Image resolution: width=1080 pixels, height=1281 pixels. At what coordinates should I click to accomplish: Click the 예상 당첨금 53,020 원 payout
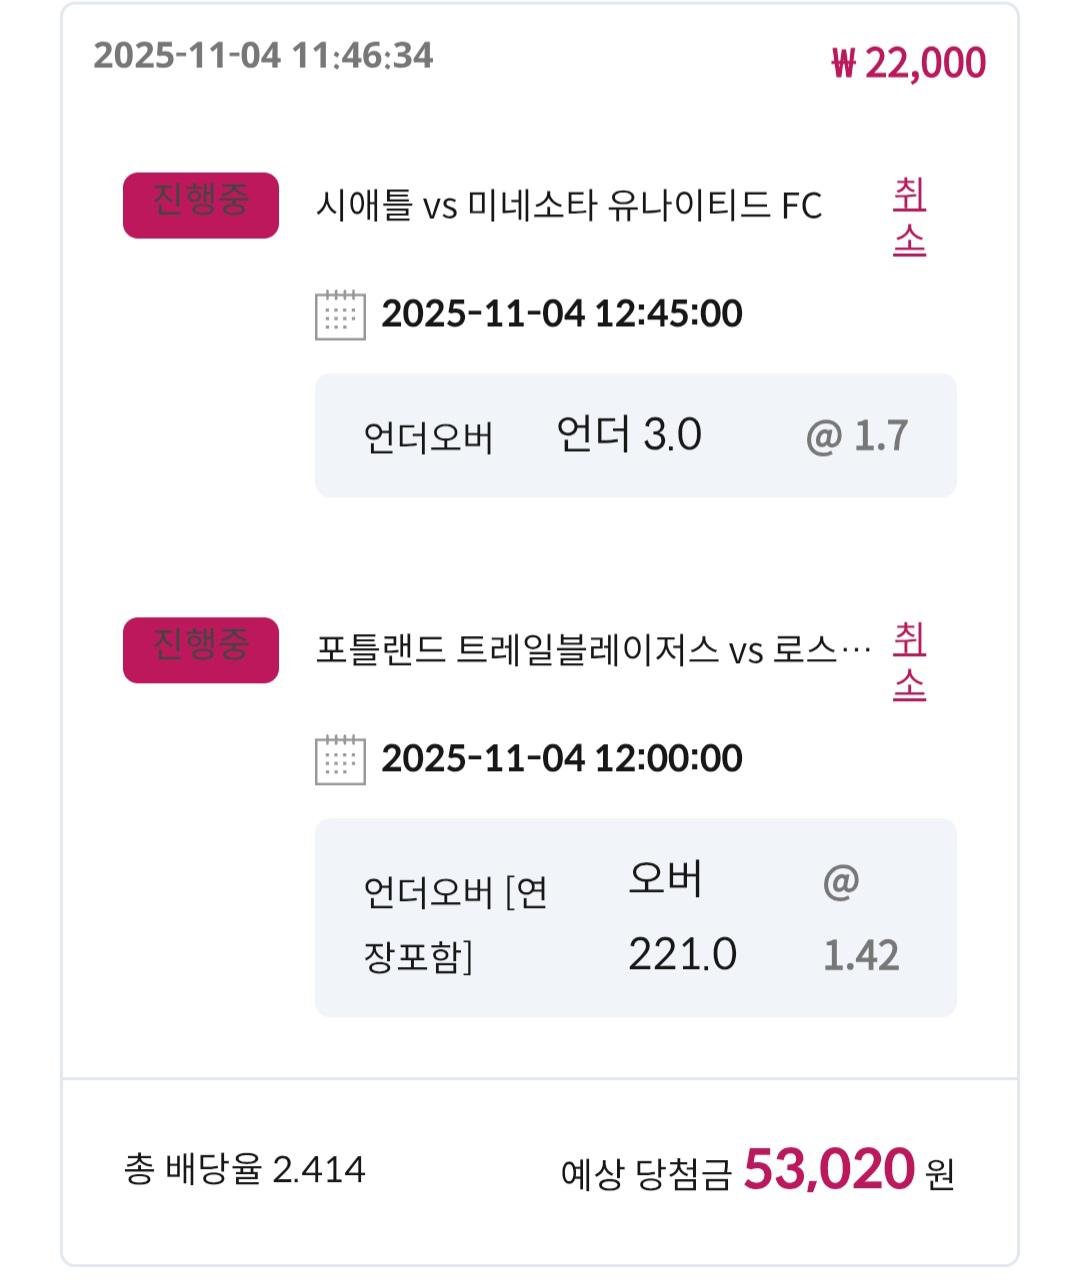tap(757, 1170)
